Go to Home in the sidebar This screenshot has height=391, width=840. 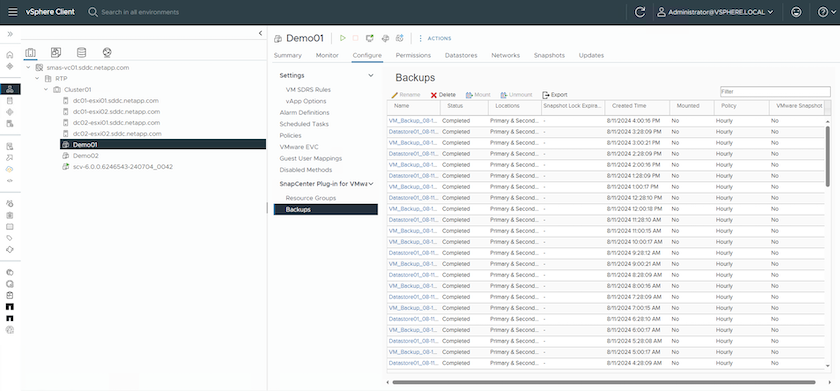10,55
